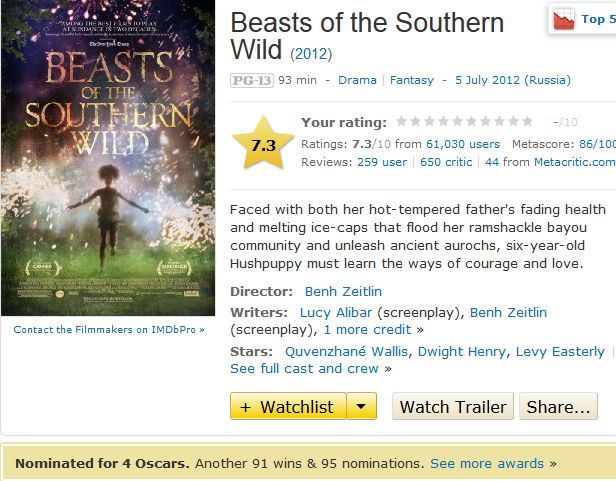
Task: Select the Drama genre link
Action: point(357,80)
